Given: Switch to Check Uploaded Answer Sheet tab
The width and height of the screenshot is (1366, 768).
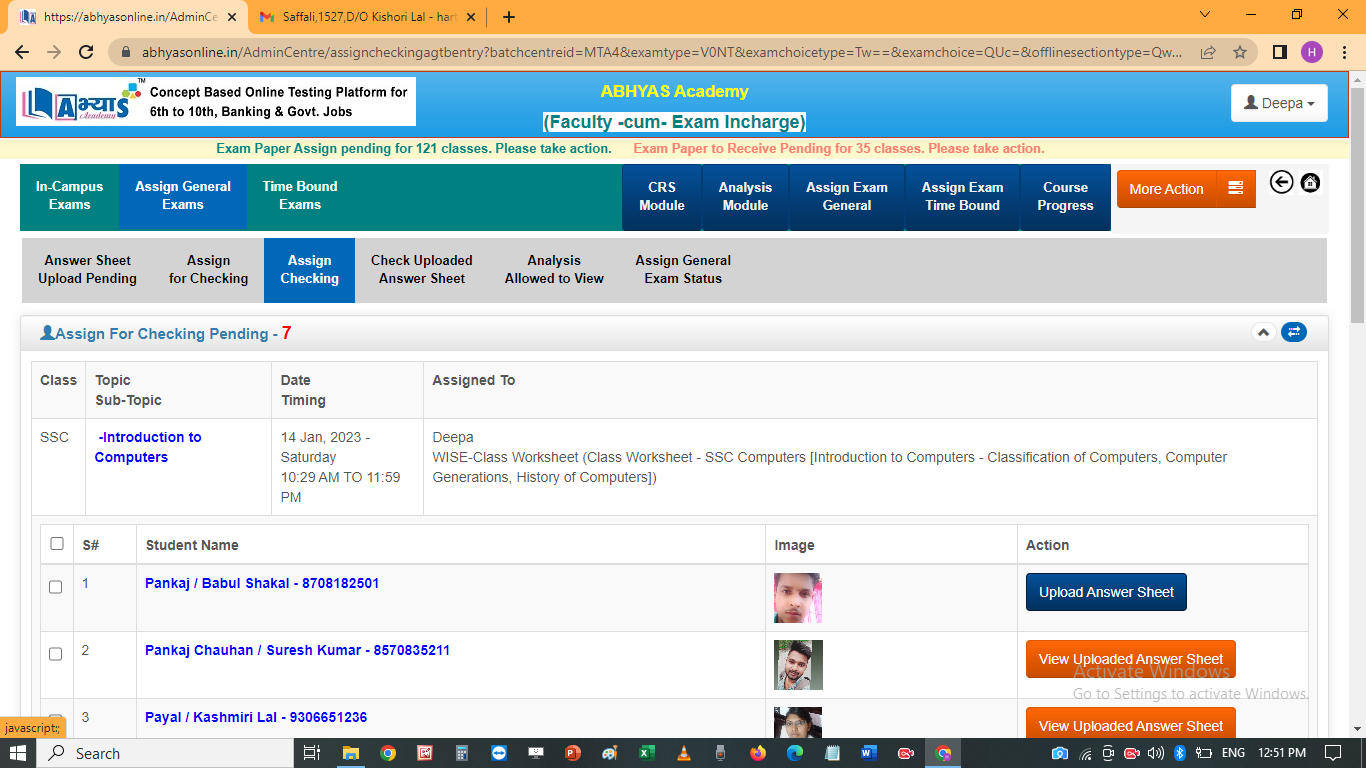Looking at the screenshot, I should [421, 269].
